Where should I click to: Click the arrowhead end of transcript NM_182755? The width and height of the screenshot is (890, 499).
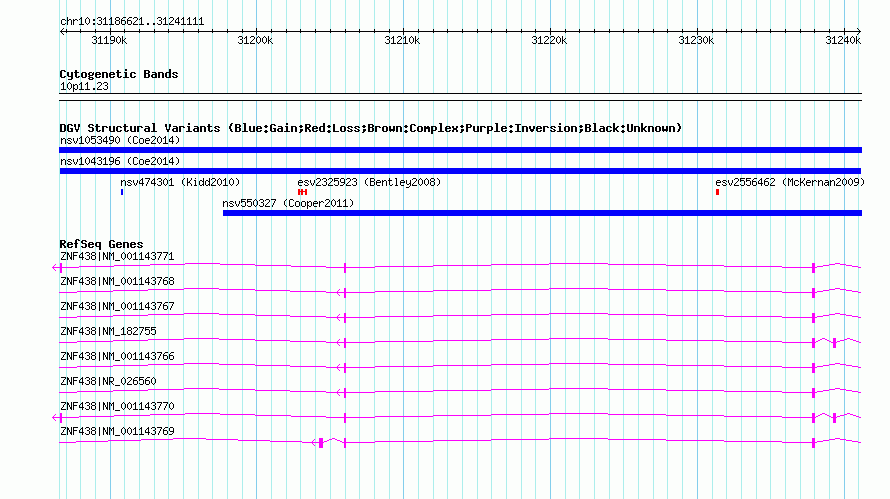coord(341,342)
